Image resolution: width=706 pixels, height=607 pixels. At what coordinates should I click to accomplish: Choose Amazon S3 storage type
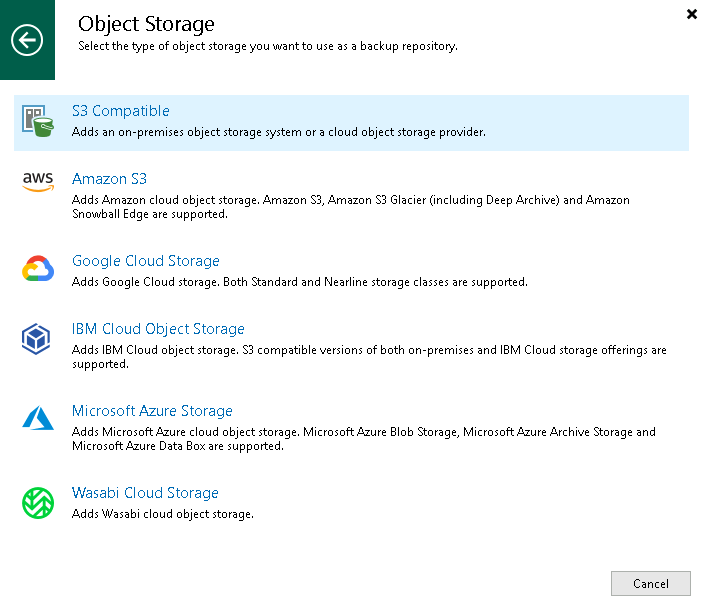109,179
